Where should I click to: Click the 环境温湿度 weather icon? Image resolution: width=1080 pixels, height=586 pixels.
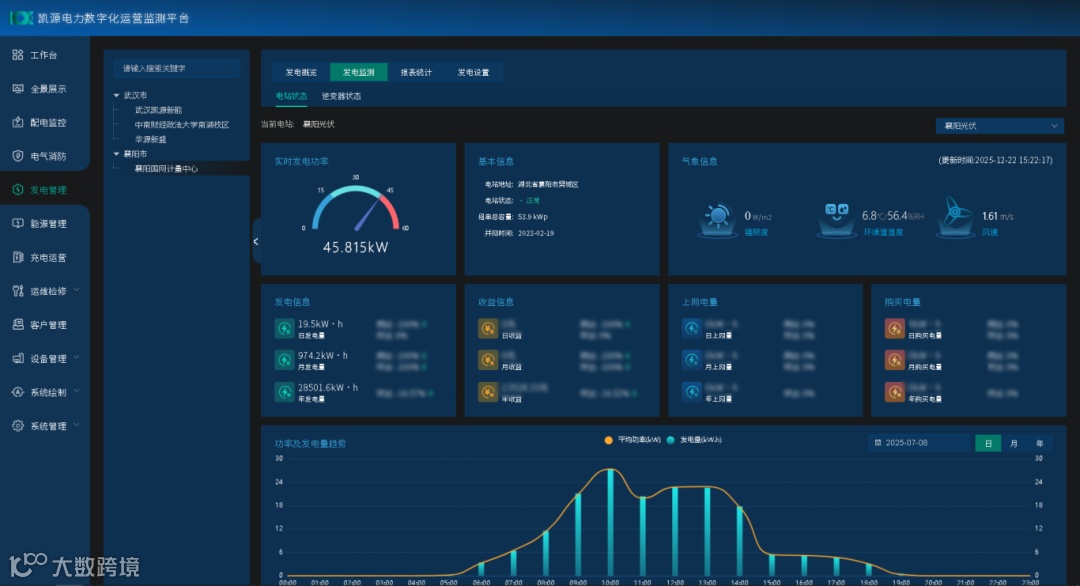pos(836,220)
